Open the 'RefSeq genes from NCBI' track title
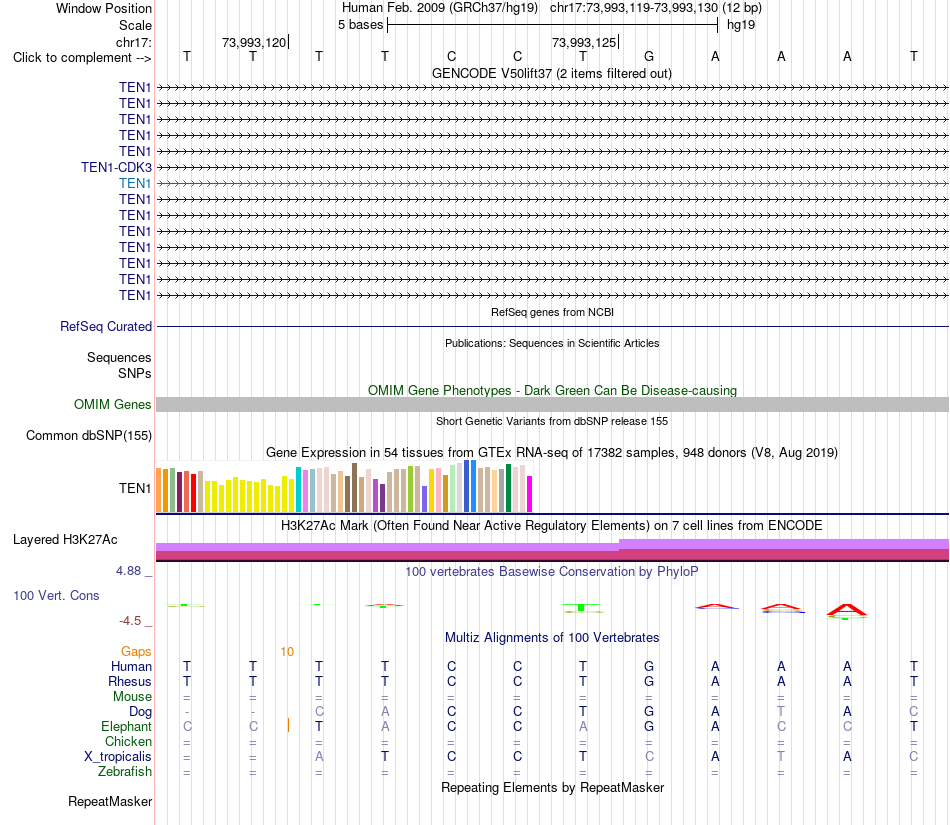The width and height of the screenshot is (950, 825). click(x=552, y=312)
